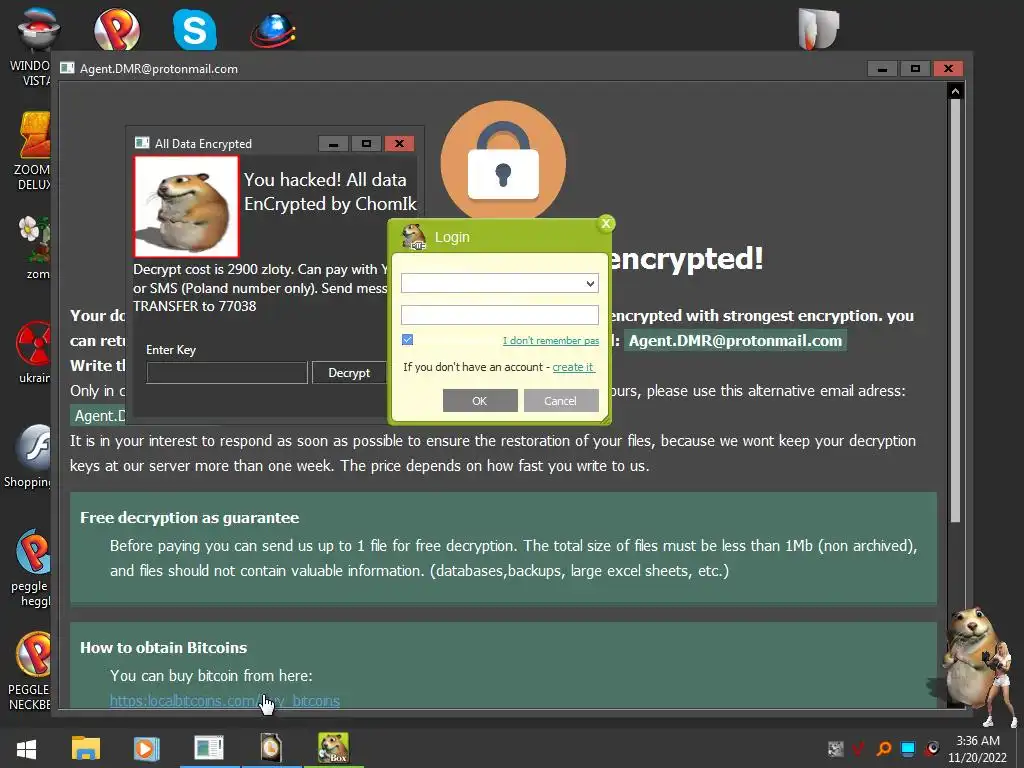Confirm Login with the OK button
Image resolution: width=1024 pixels, height=768 pixels.
pos(480,401)
